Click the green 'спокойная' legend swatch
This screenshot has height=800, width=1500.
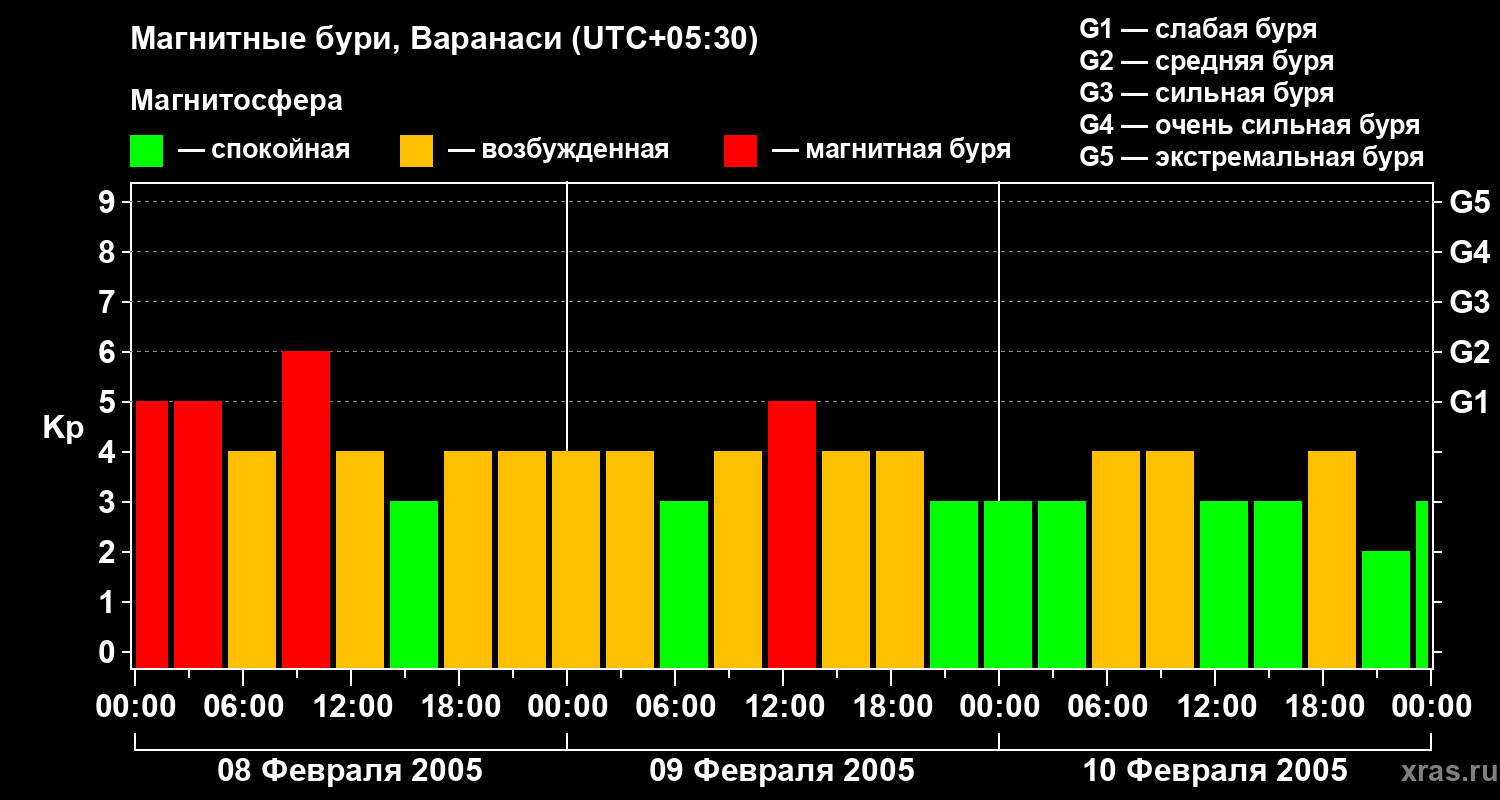(x=146, y=151)
